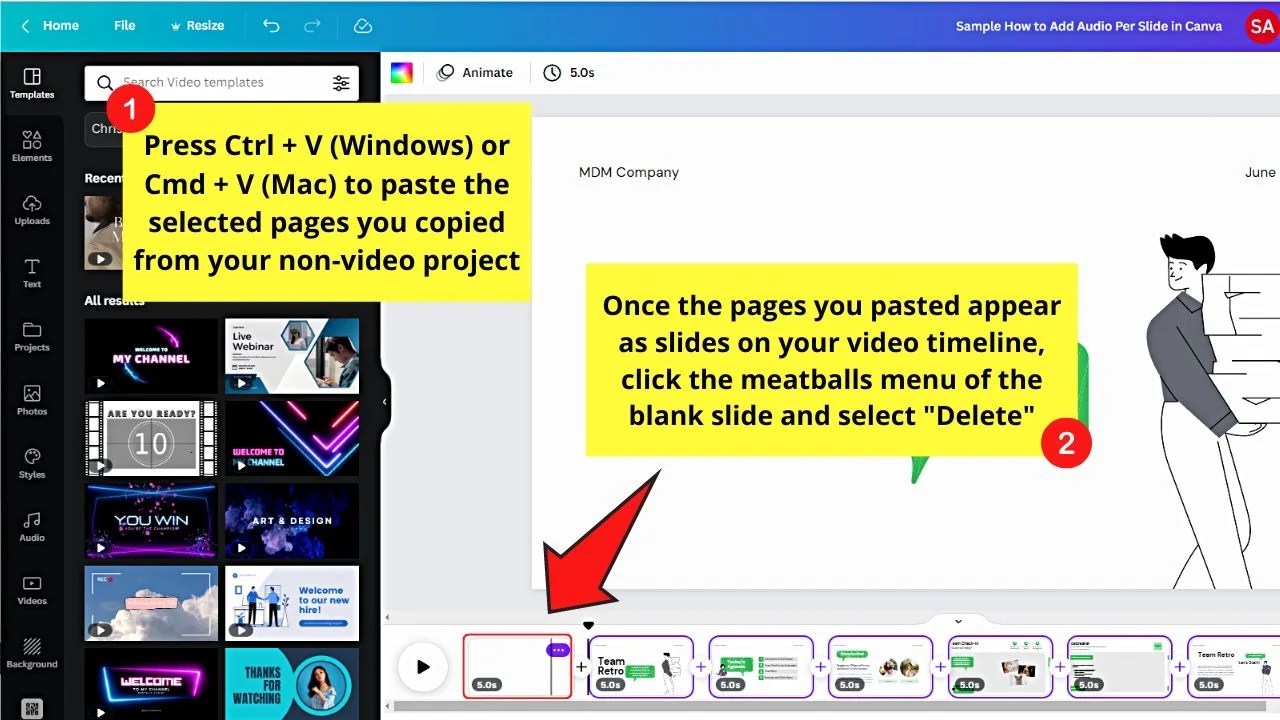Open the Videos panel

pyautogui.click(x=31, y=590)
